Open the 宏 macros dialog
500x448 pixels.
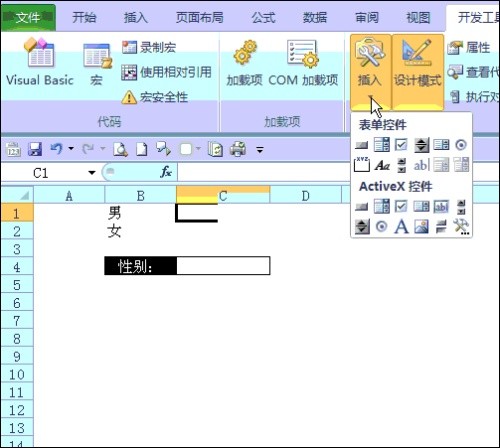point(97,65)
